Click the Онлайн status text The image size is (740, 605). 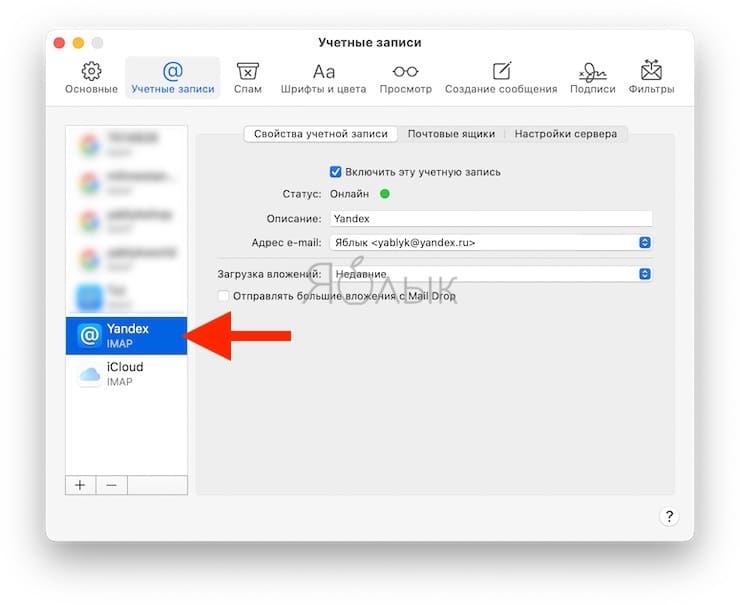(x=349, y=194)
